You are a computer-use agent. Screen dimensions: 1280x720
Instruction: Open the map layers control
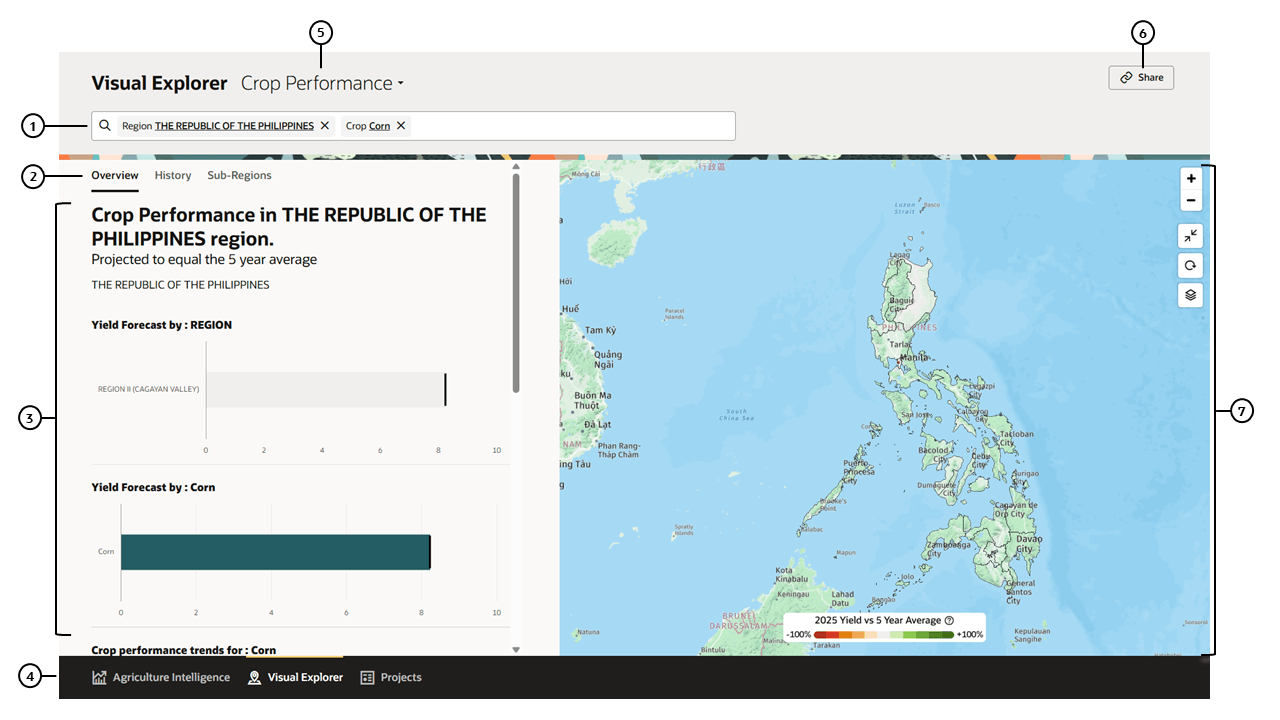tap(1190, 294)
